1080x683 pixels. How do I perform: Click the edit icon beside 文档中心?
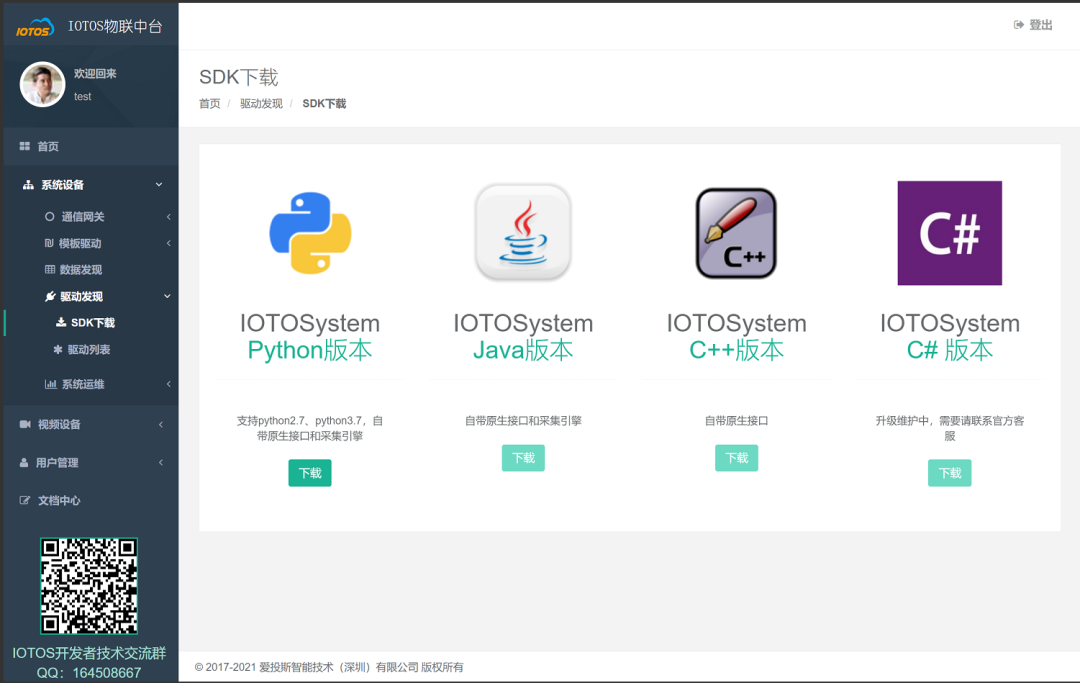pyautogui.click(x=25, y=501)
